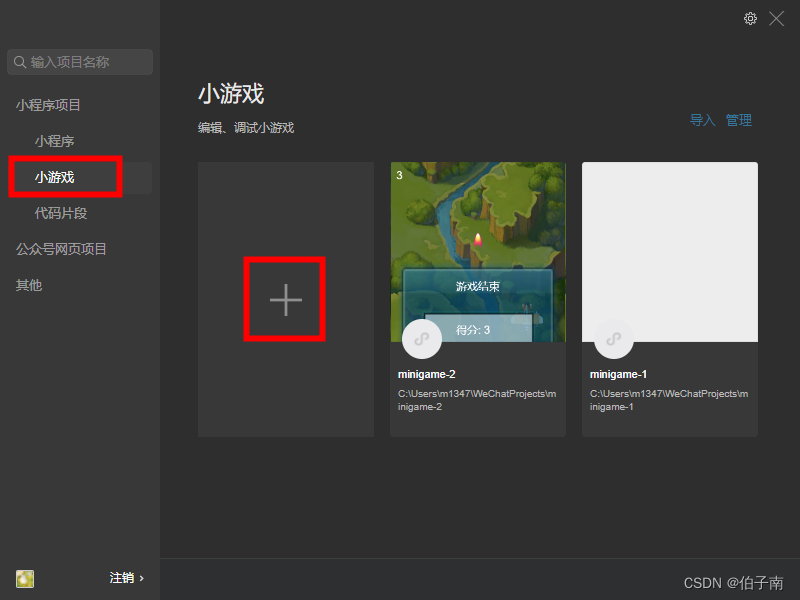The height and width of the screenshot is (600, 800).
Task: Open the settings gear icon
Action: [x=750, y=18]
